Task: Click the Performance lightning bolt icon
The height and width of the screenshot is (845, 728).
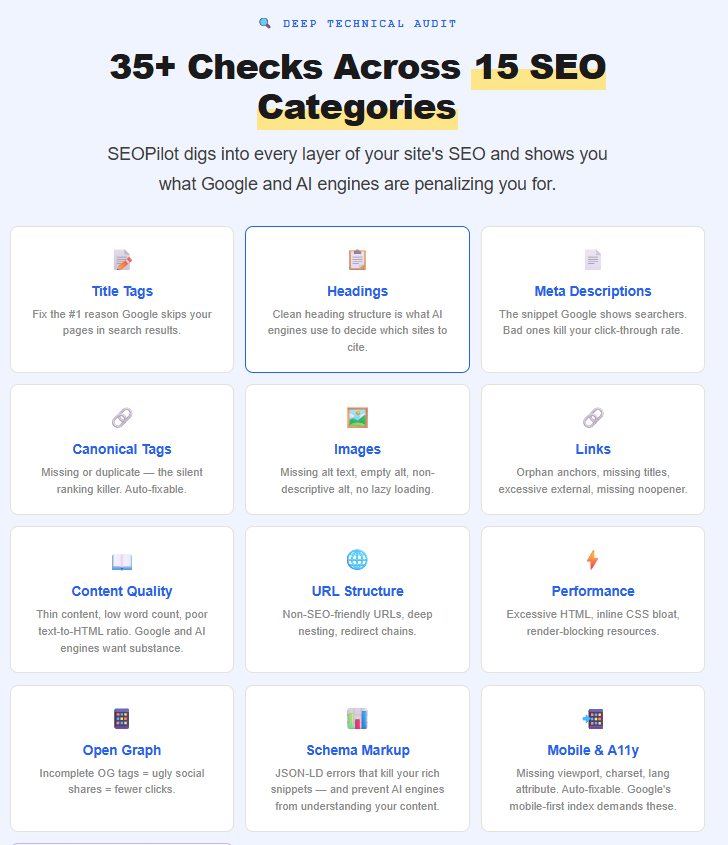Action: coord(593,560)
